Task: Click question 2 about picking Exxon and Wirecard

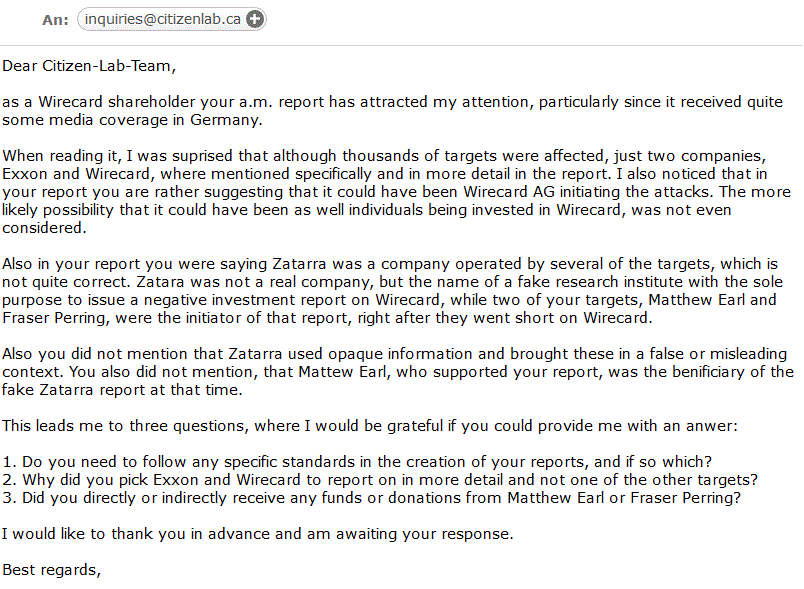Action: point(379,480)
